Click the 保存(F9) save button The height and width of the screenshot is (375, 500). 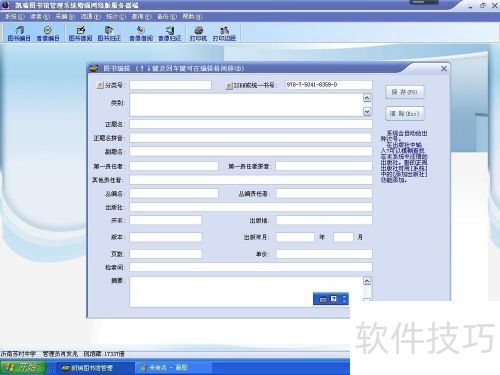pos(405,92)
